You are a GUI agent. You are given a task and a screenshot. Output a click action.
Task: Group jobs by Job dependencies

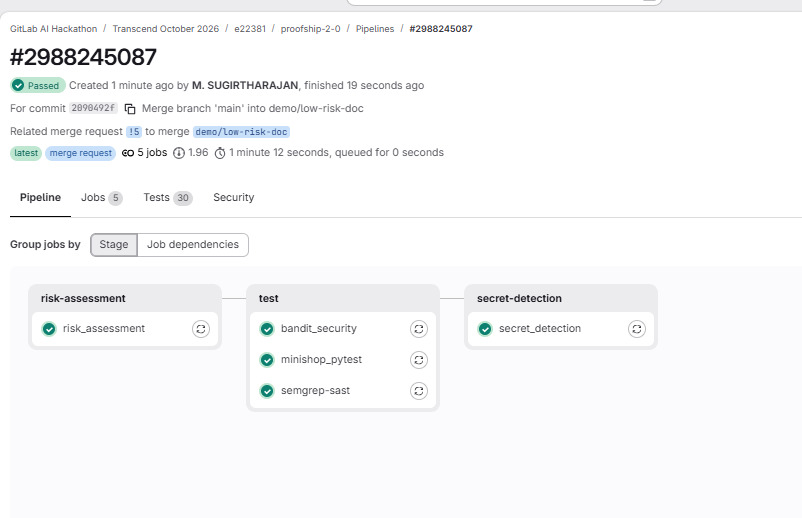[x=193, y=245]
